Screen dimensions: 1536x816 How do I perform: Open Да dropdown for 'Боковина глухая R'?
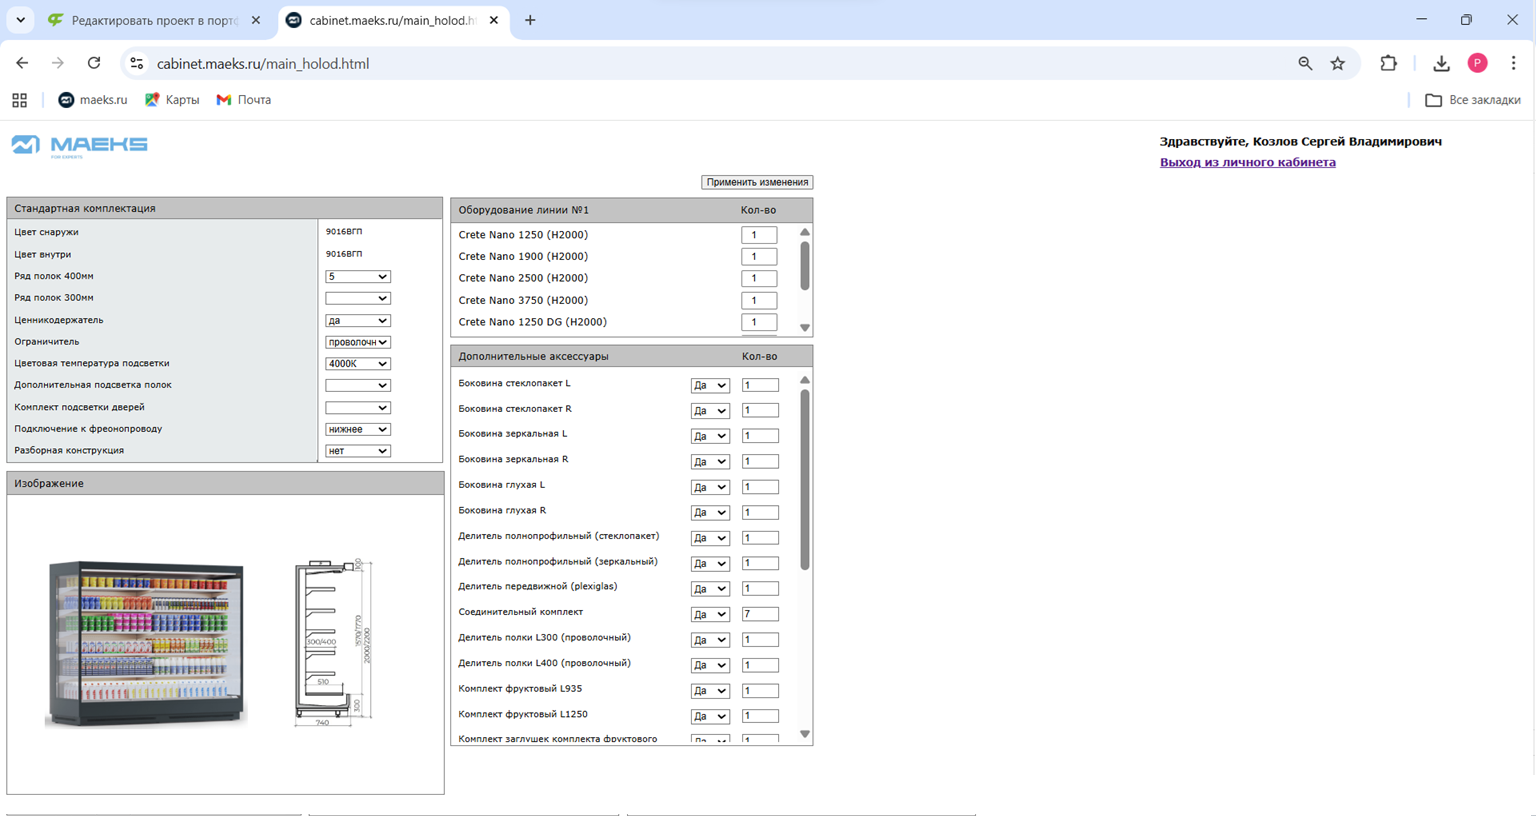click(x=710, y=512)
